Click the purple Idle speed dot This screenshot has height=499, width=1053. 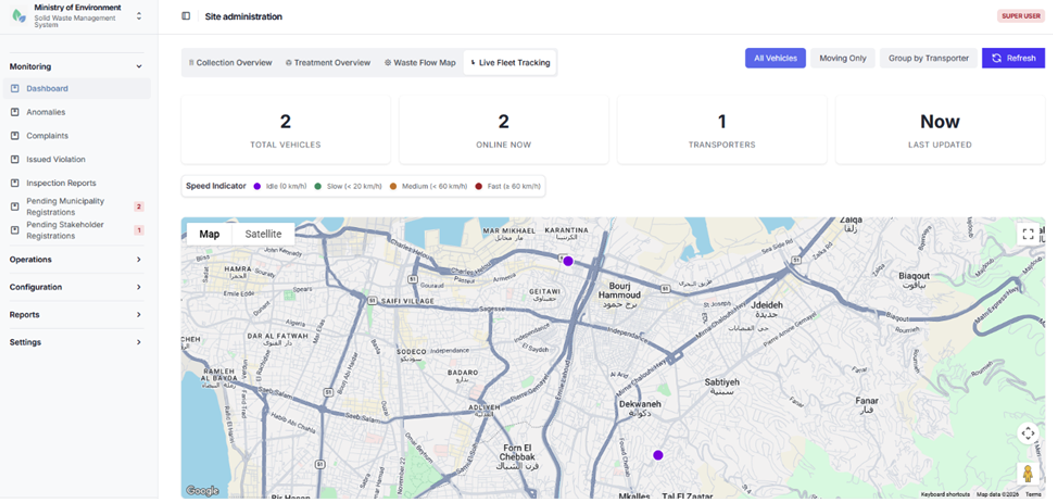coord(257,186)
